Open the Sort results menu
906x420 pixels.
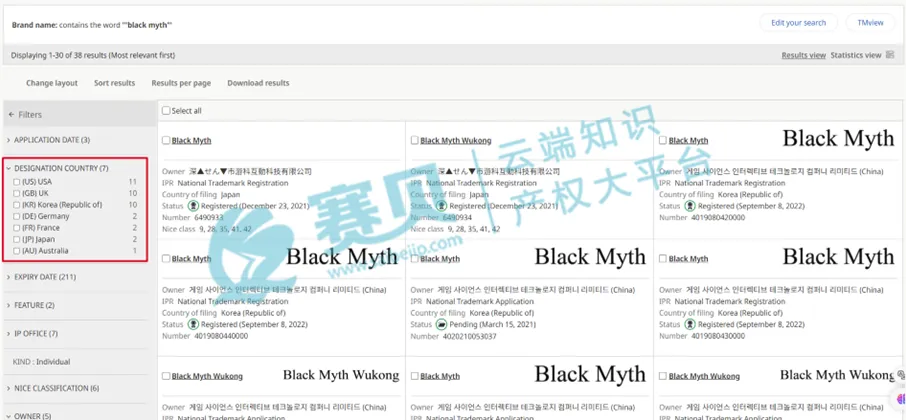[114, 83]
